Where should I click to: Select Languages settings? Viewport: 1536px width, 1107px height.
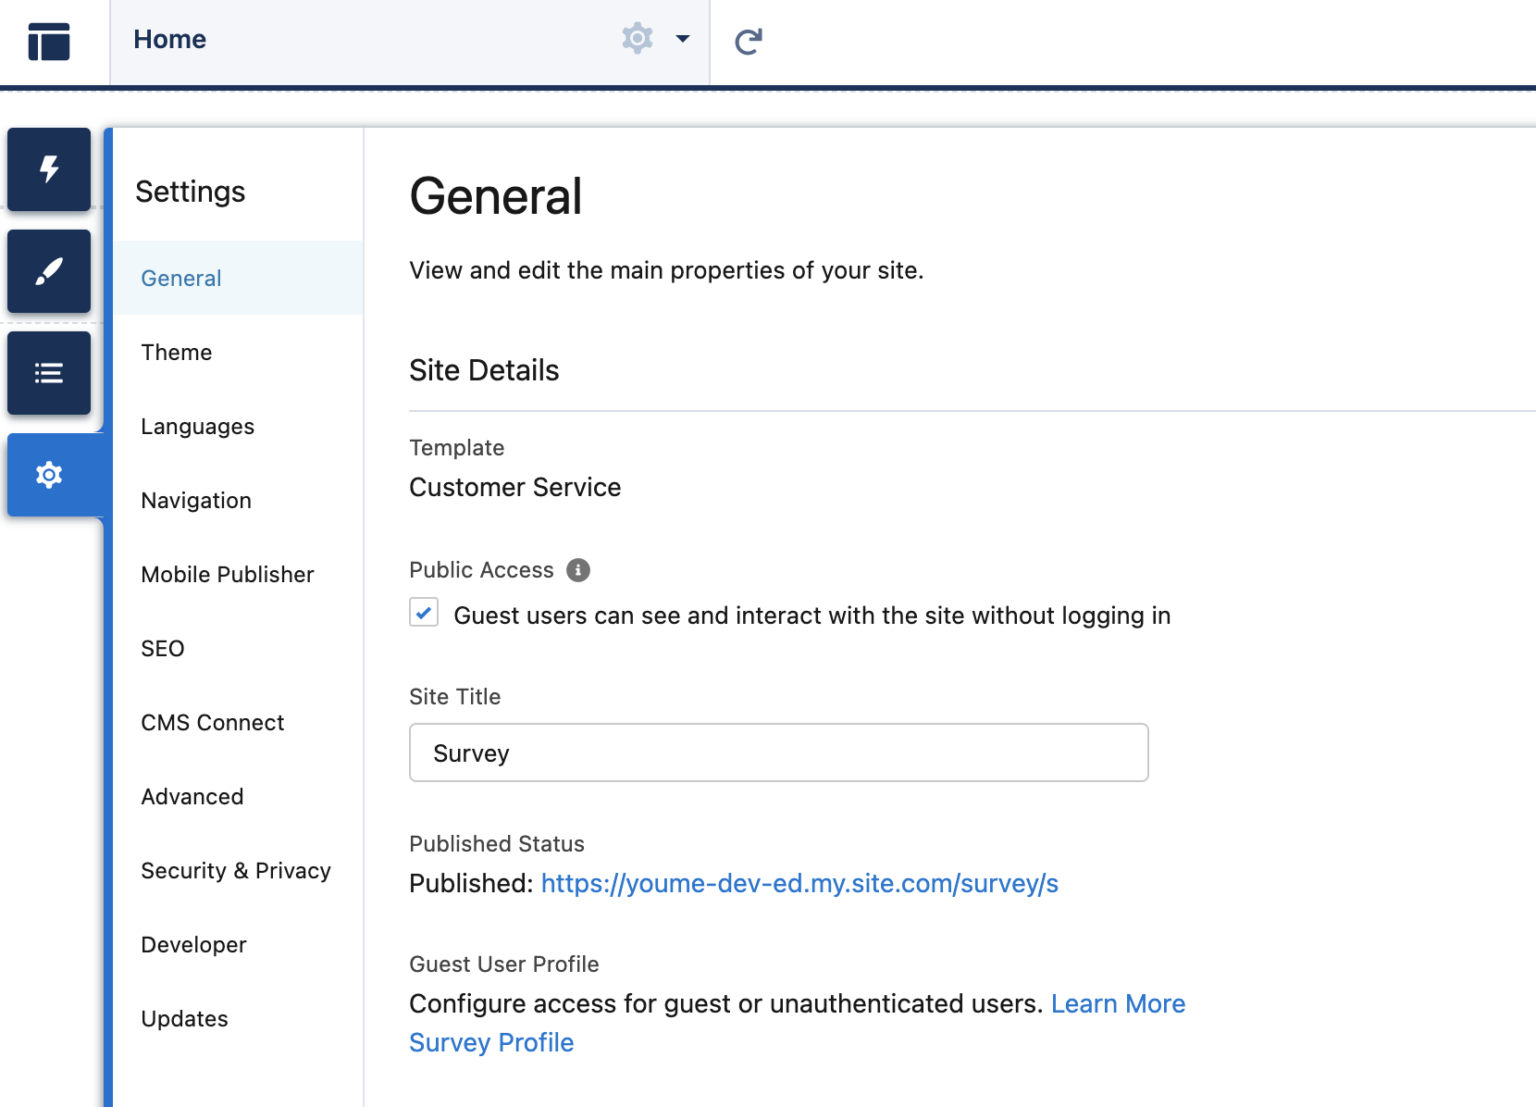point(197,426)
